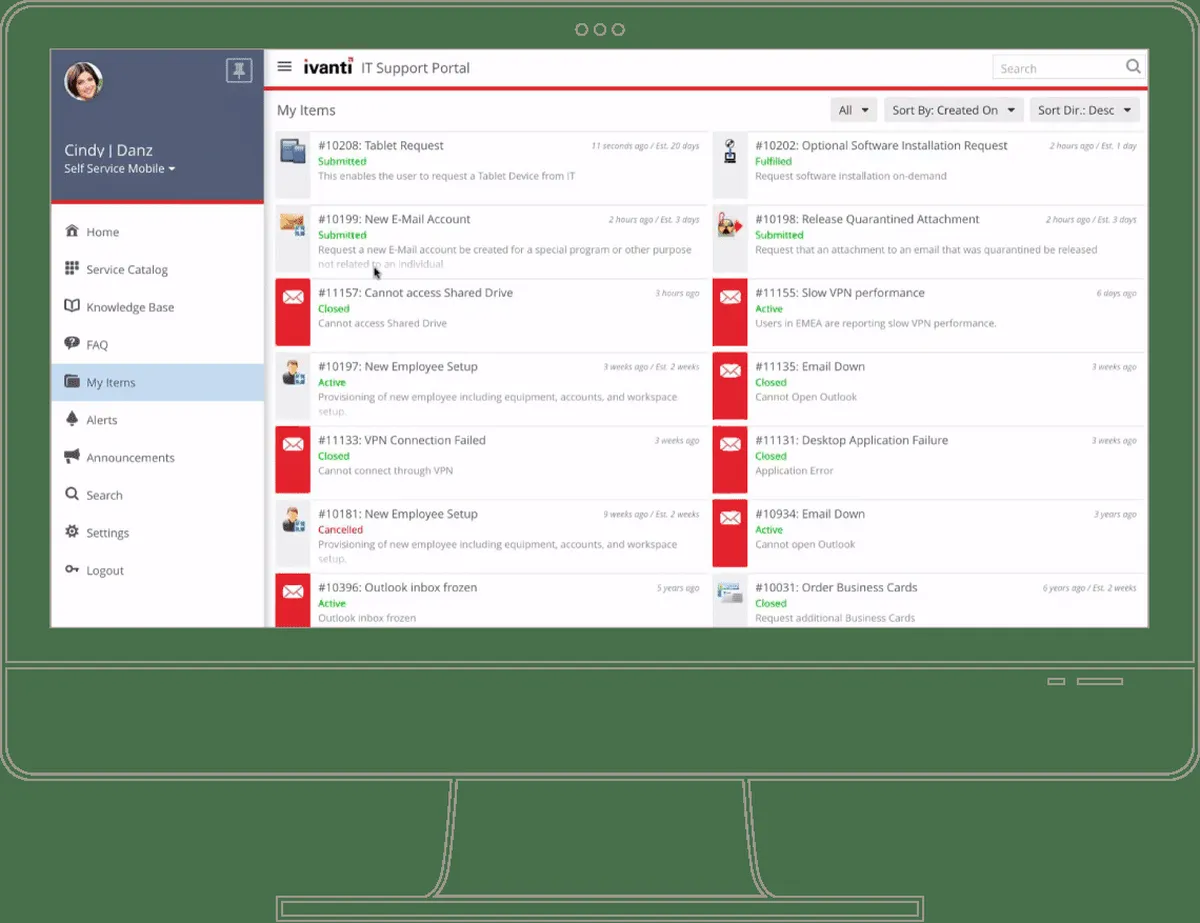Image resolution: width=1200 pixels, height=923 pixels.
Task: Open item #10031: Order Business Cards
Action: pyautogui.click(x=836, y=588)
